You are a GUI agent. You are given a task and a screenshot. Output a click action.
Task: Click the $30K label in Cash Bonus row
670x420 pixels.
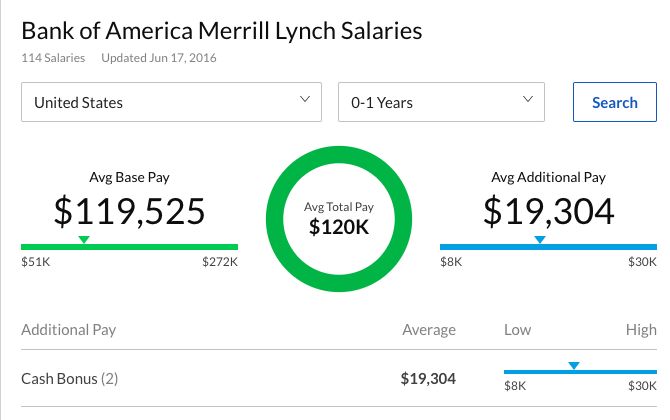pos(642,386)
